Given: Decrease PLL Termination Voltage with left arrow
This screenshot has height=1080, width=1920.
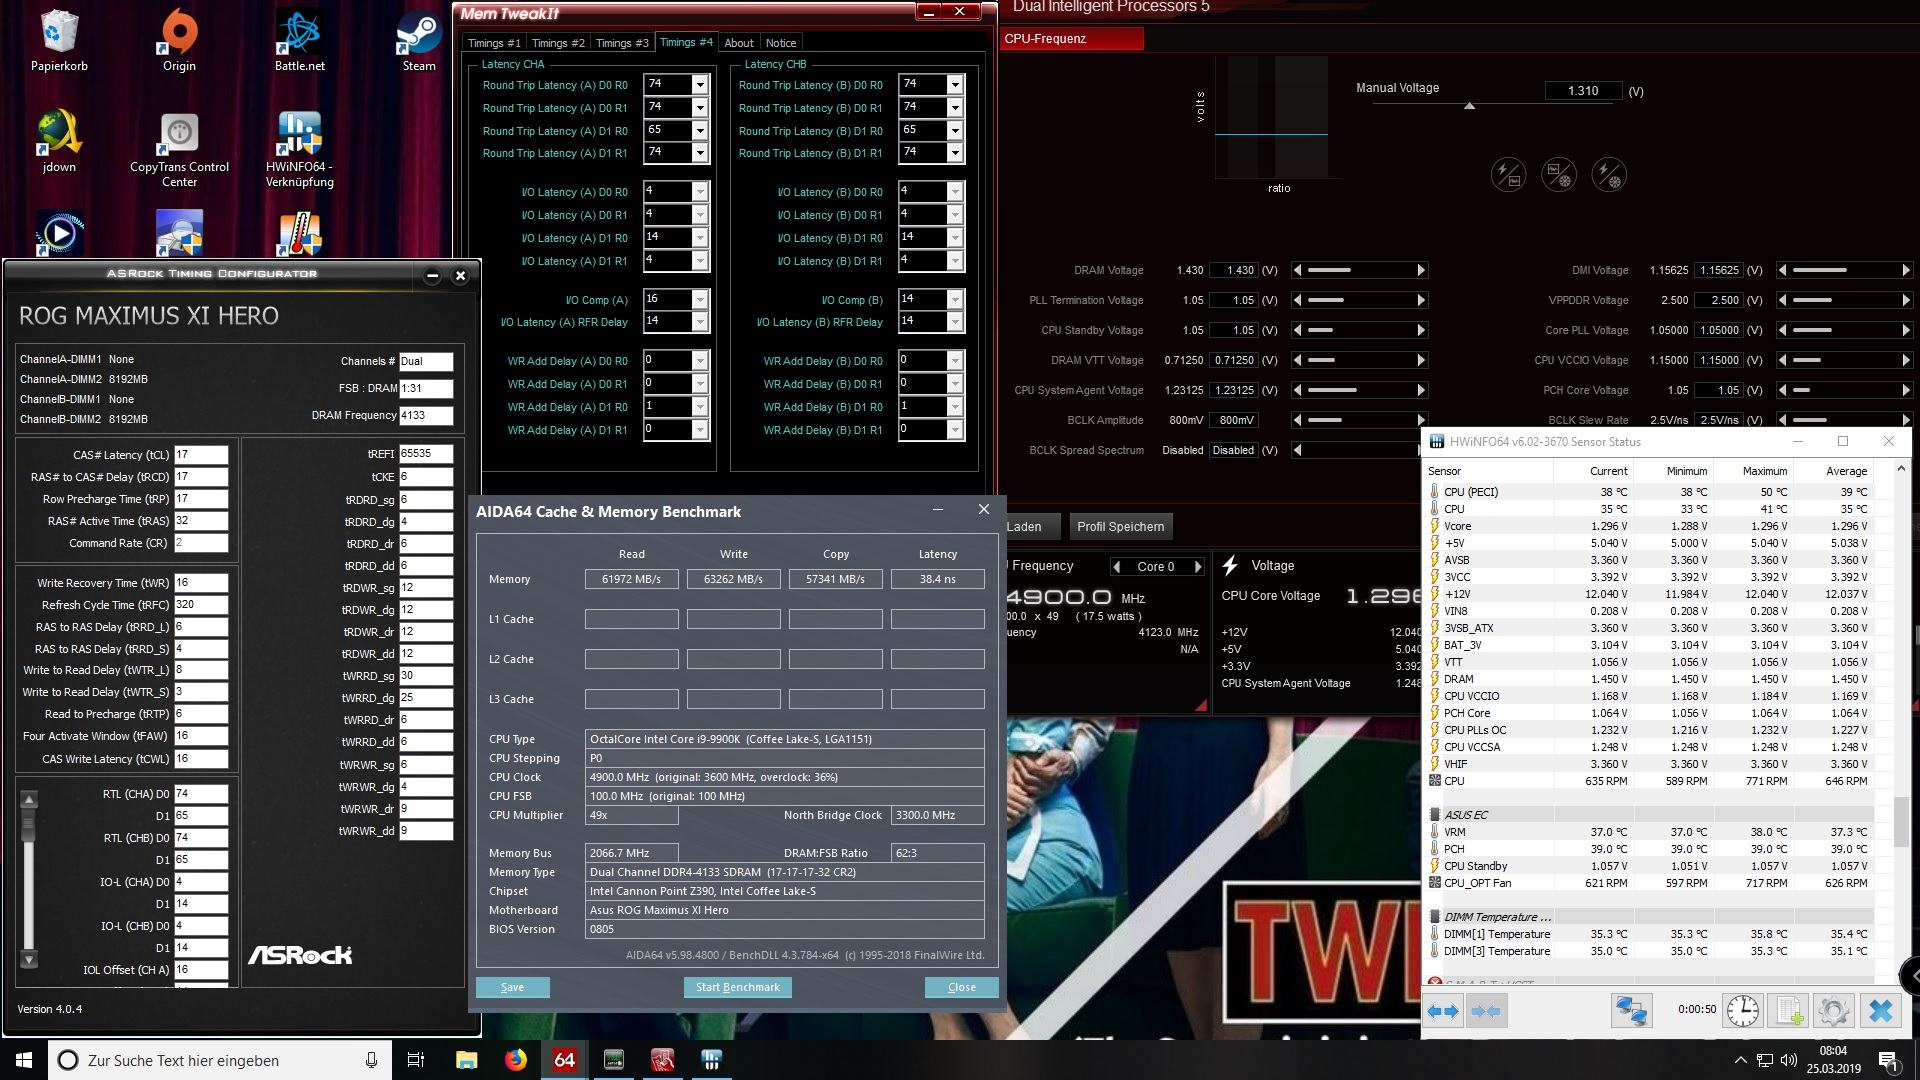Looking at the screenshot, I should 1297,300.
